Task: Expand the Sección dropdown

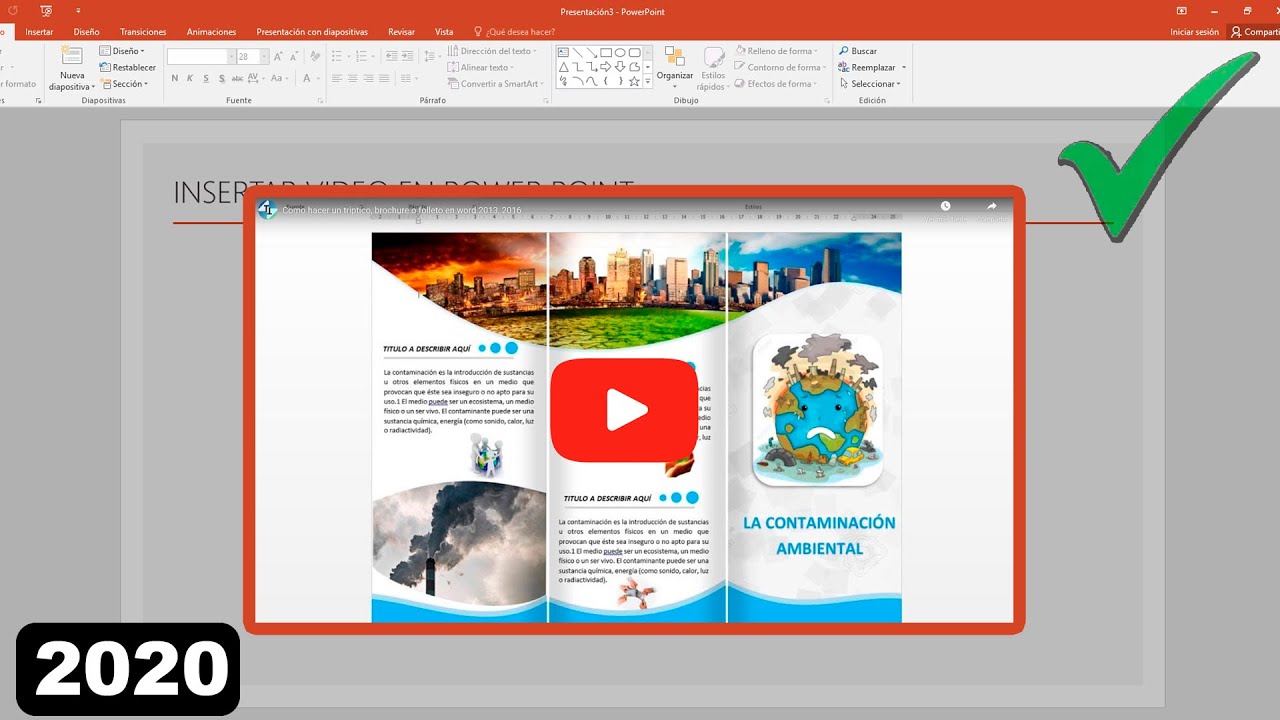Action: click(124, 84)
